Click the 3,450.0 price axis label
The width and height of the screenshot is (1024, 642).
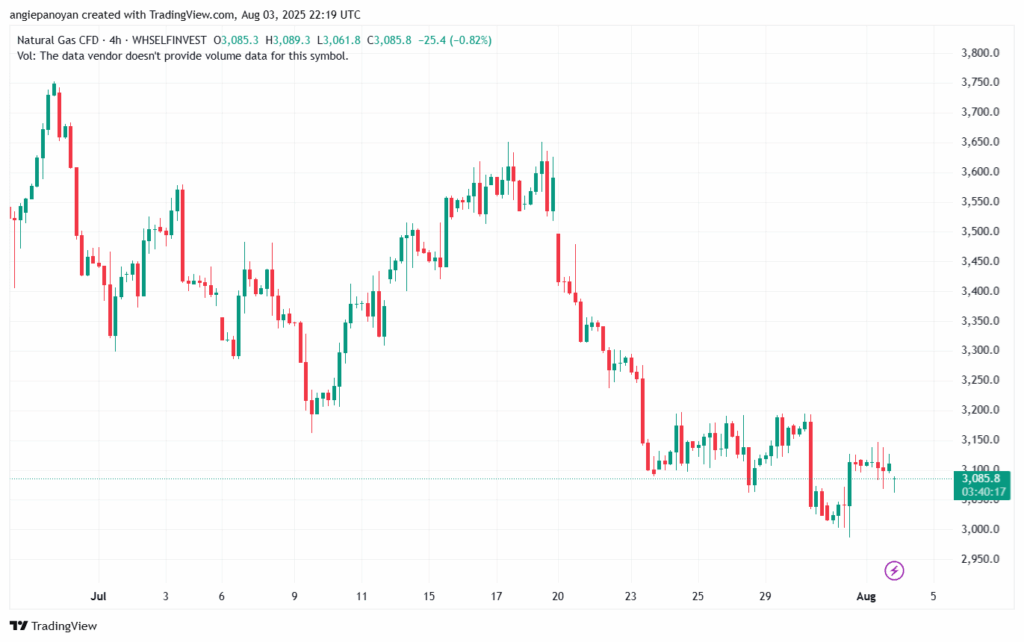[x=980, y=261]
